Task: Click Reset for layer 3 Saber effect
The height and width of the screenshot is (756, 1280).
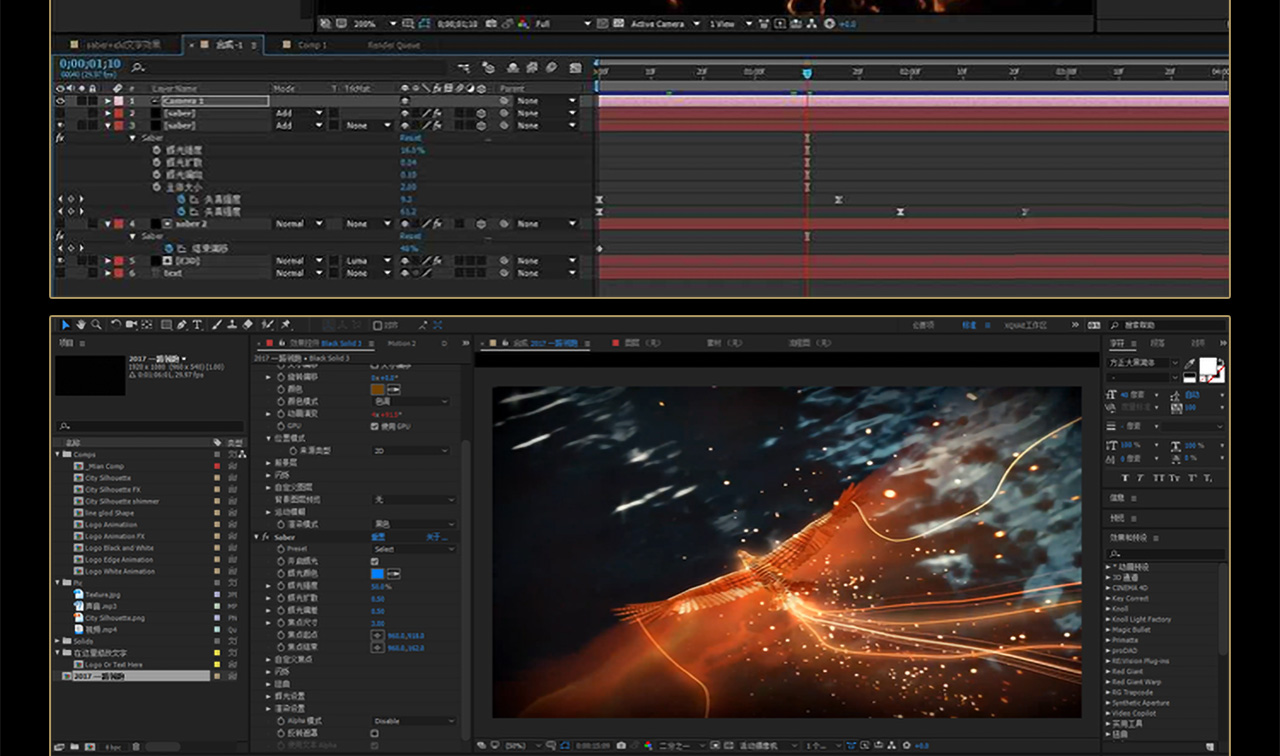Action: coord(410,138)
